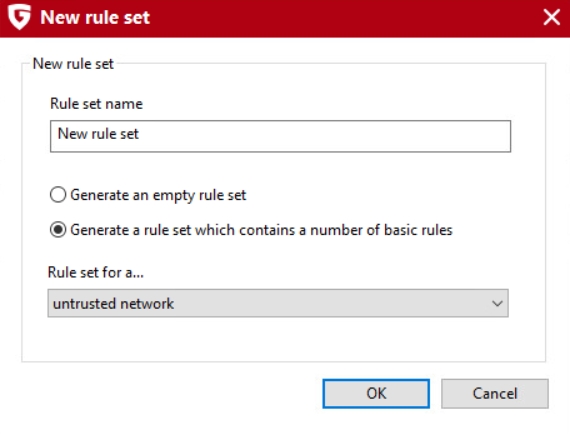This screenshot has width=570, height=434.
Task: Click into the Rule set name field
Action: pos(280,136)
